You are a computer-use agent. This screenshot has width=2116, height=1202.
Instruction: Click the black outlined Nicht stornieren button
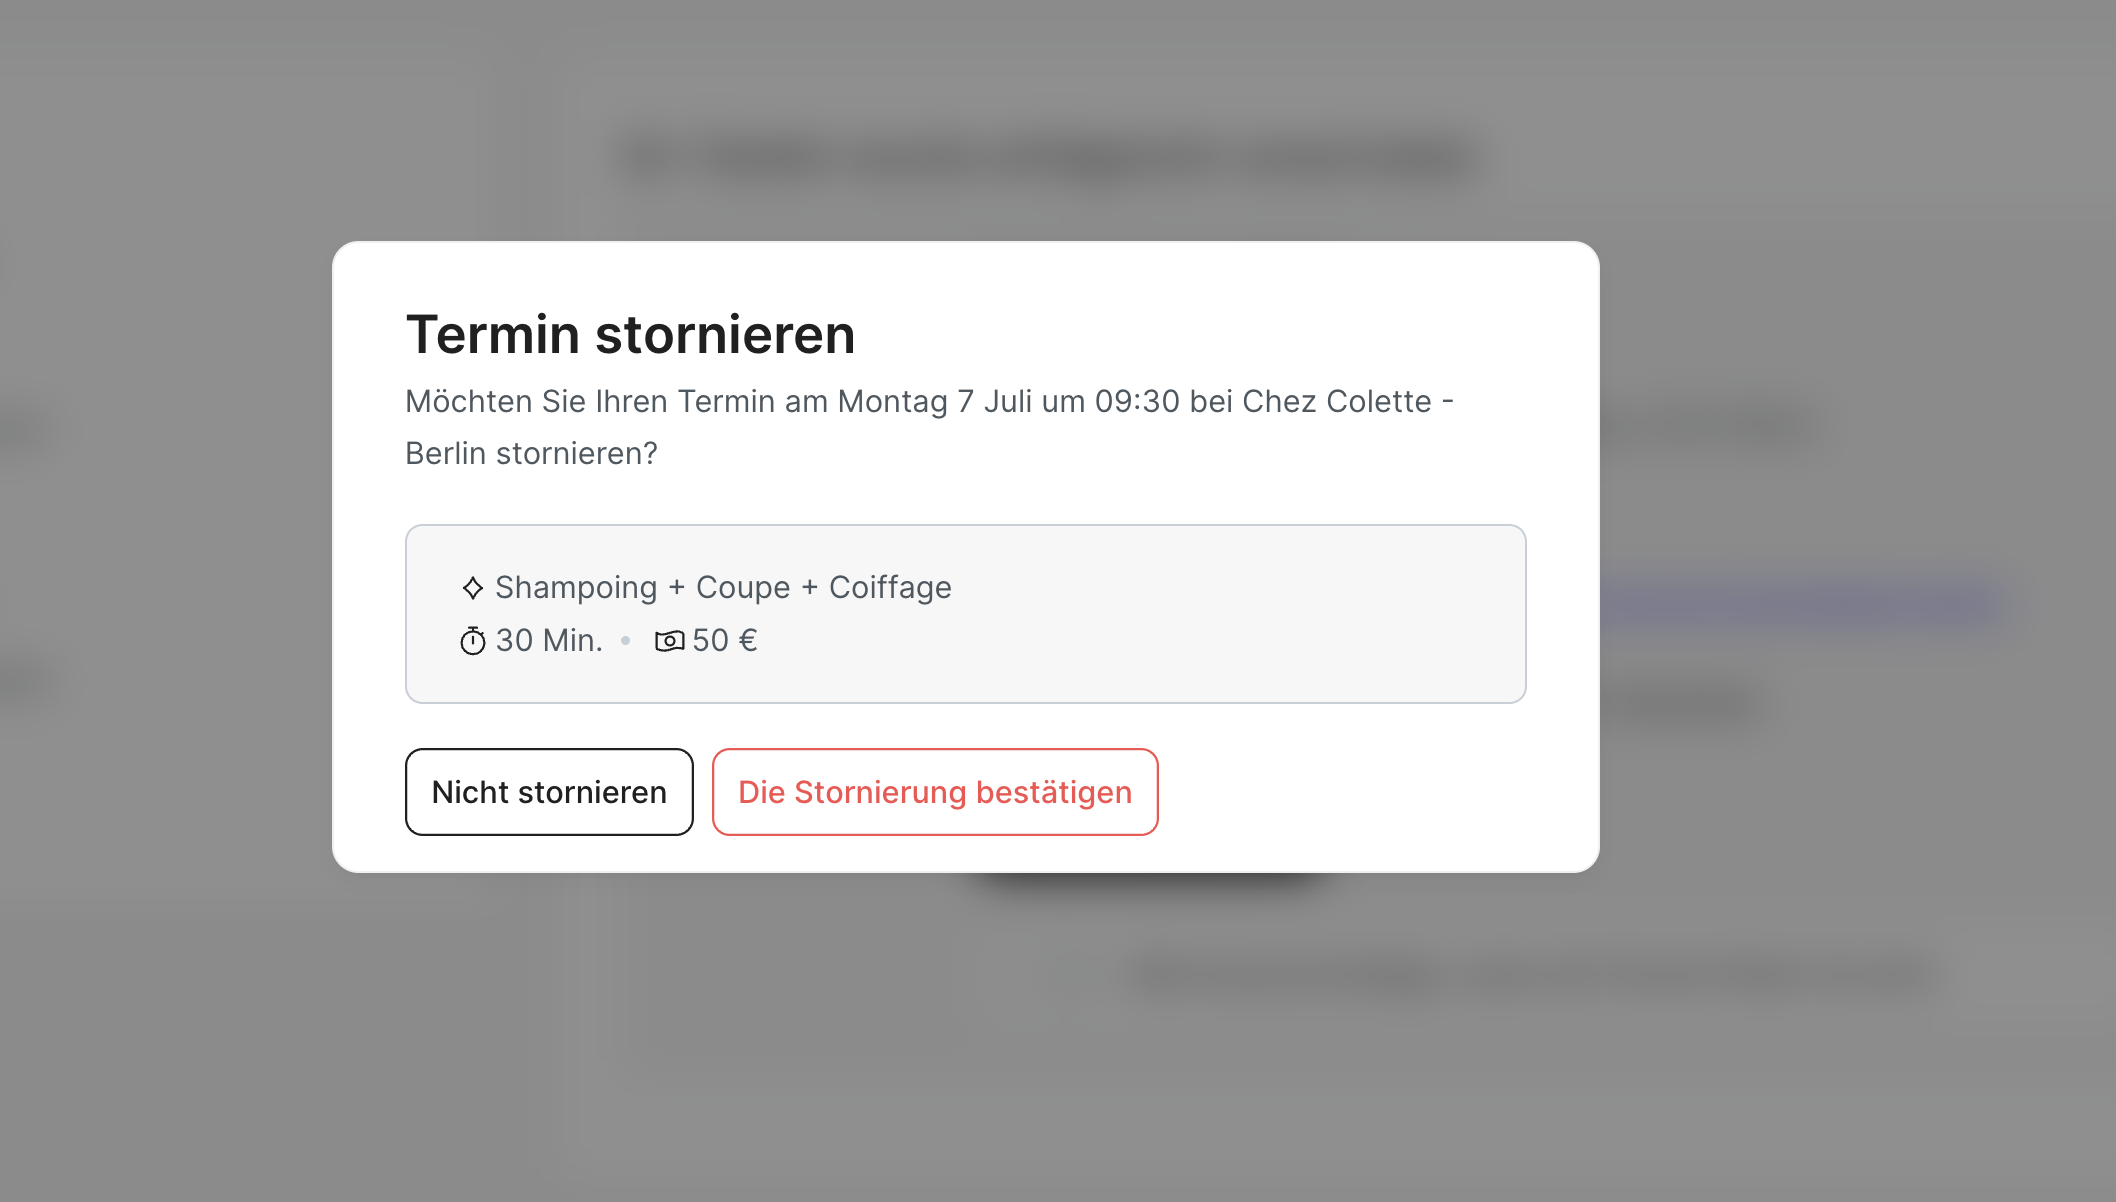tap(548, 791)
